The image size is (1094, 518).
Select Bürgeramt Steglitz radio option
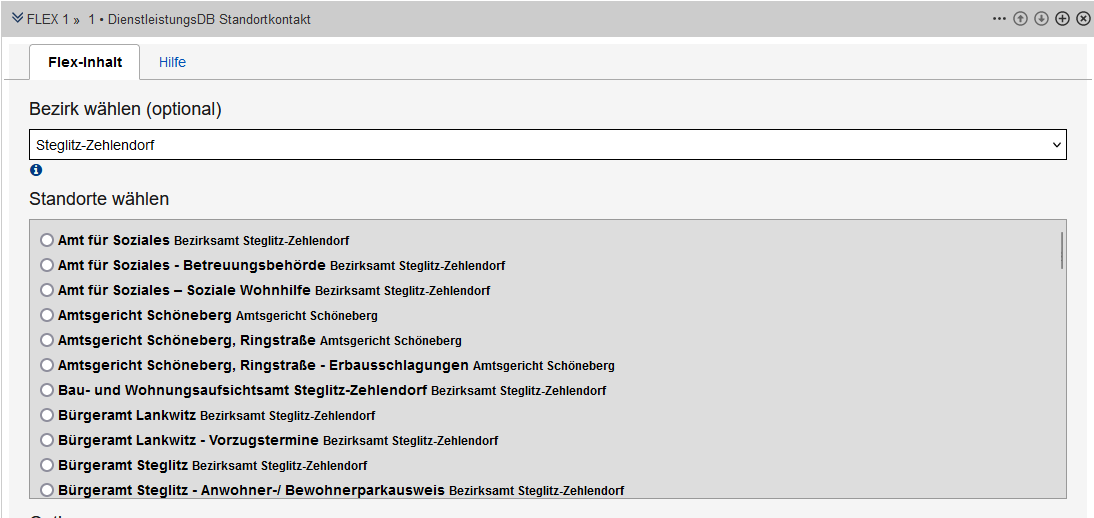pos(47,465)
